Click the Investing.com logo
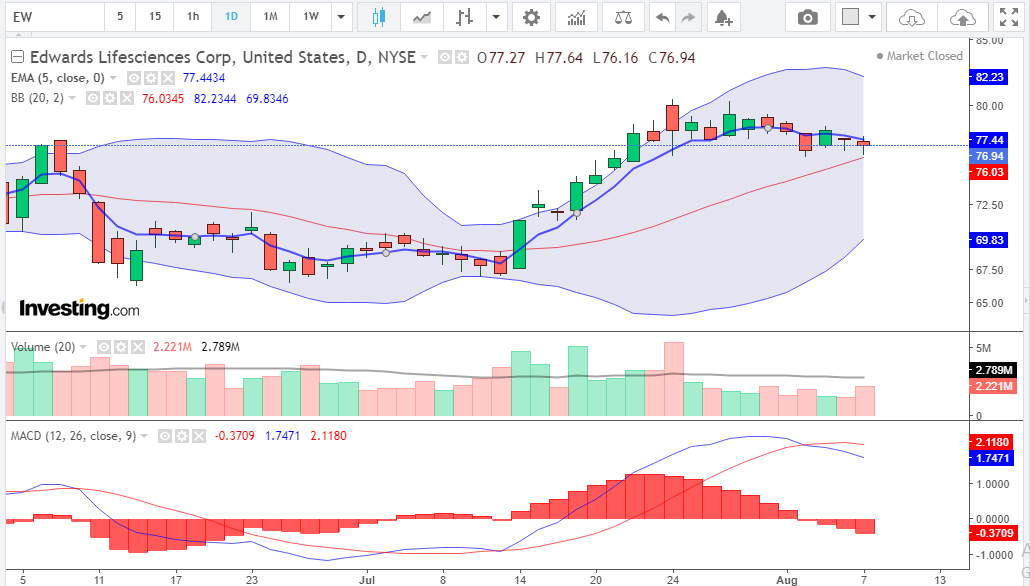This screenshot has height=586, width=1030. click(x=79, y=309)
